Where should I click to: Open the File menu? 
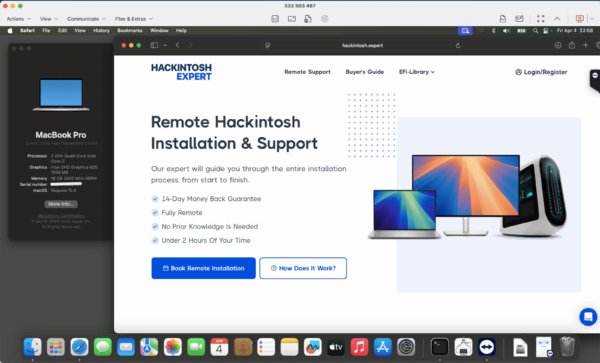(46, 31)
